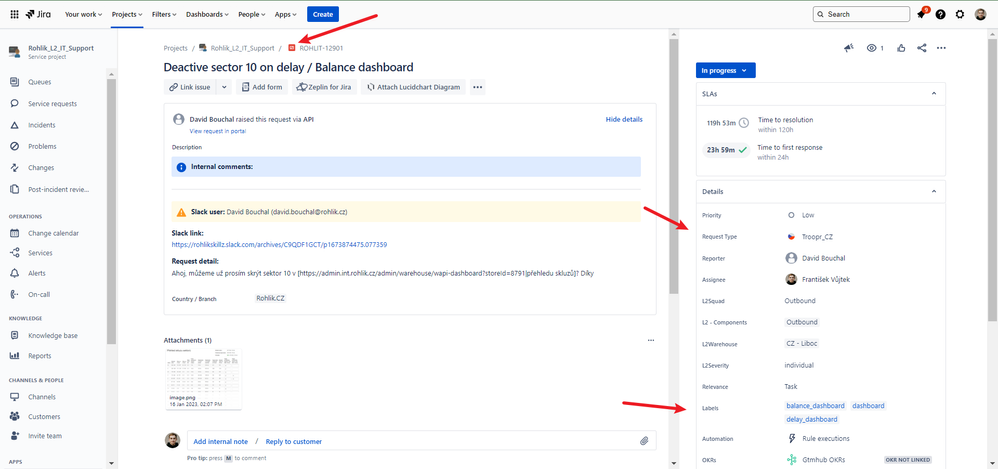Image resolution: width=998 pixels, height=469 pixels.
Task: Open the notifications bell icon
Action: pyautogui.click(x=921, y=14)
